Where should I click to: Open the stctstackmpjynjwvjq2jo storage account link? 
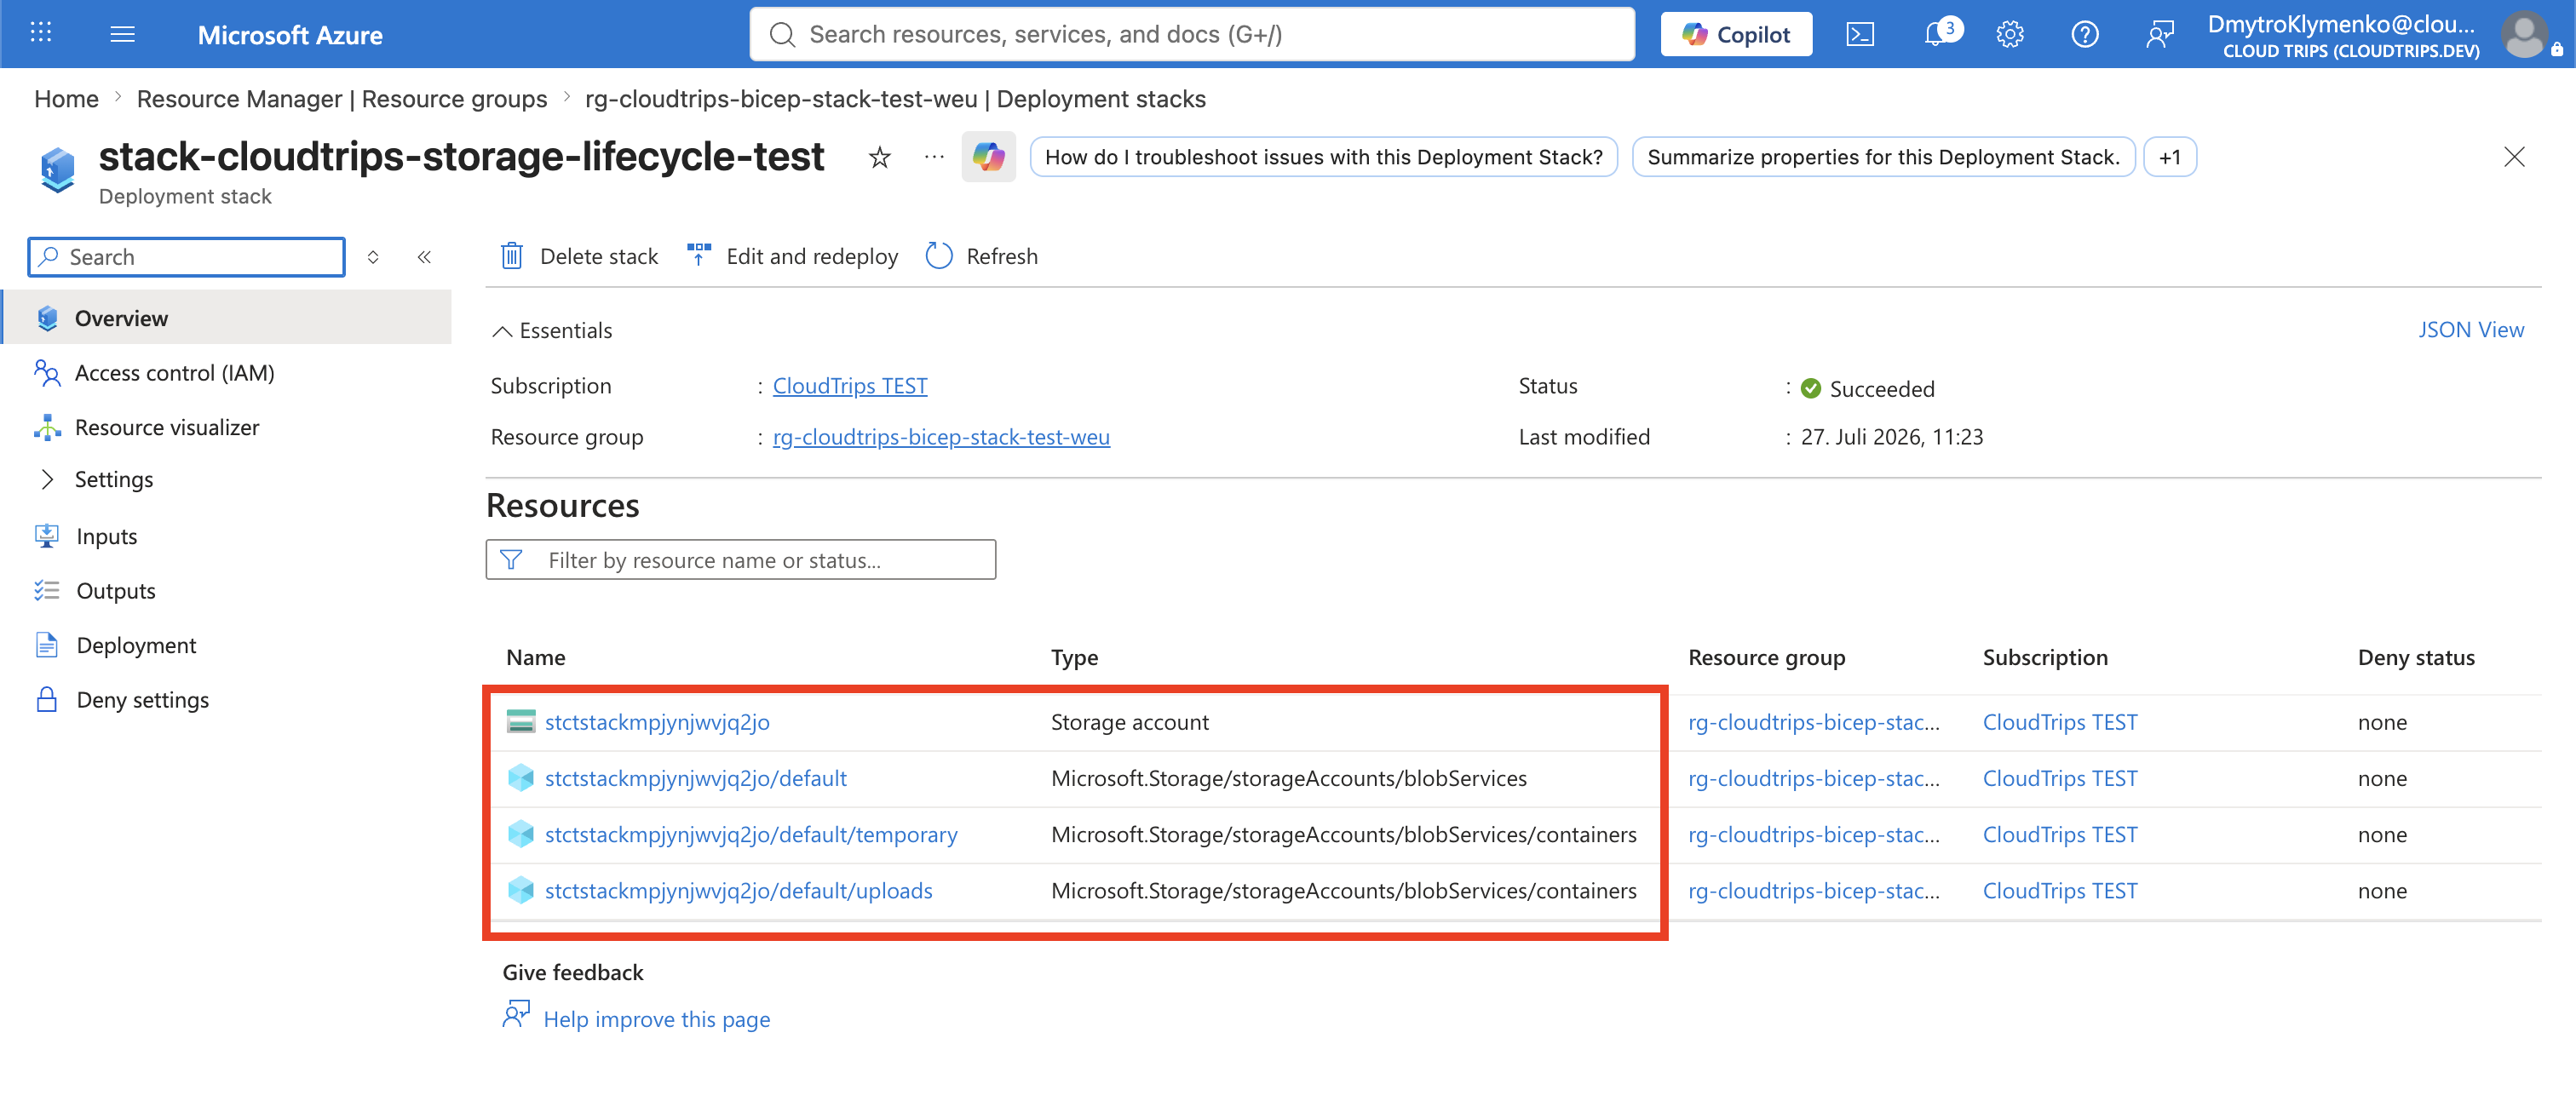pyautogui.click(x=657, y=721)
